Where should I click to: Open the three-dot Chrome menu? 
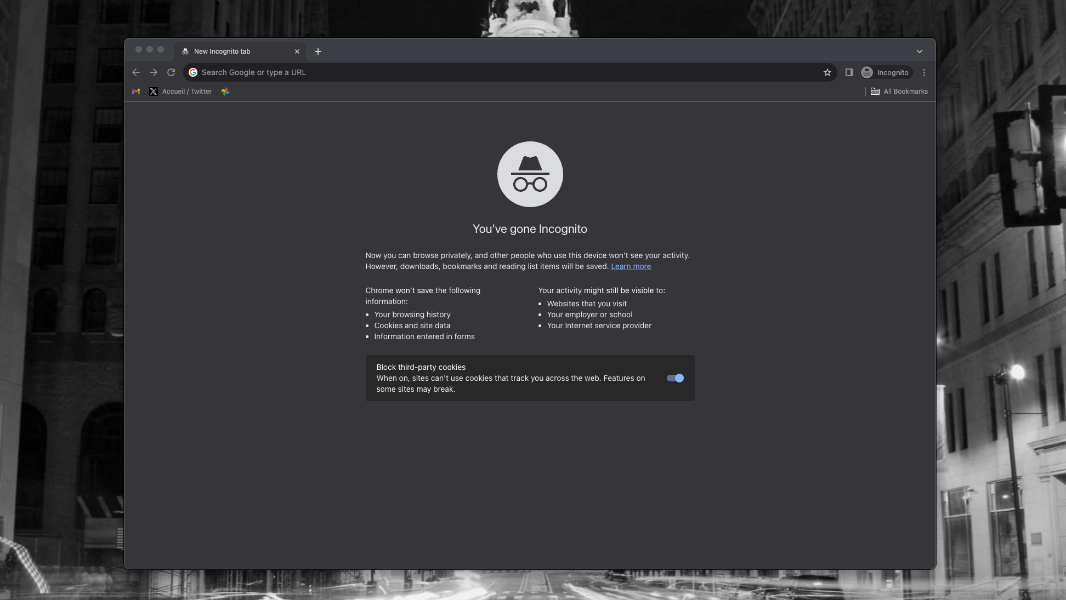(x=923, y=72)
